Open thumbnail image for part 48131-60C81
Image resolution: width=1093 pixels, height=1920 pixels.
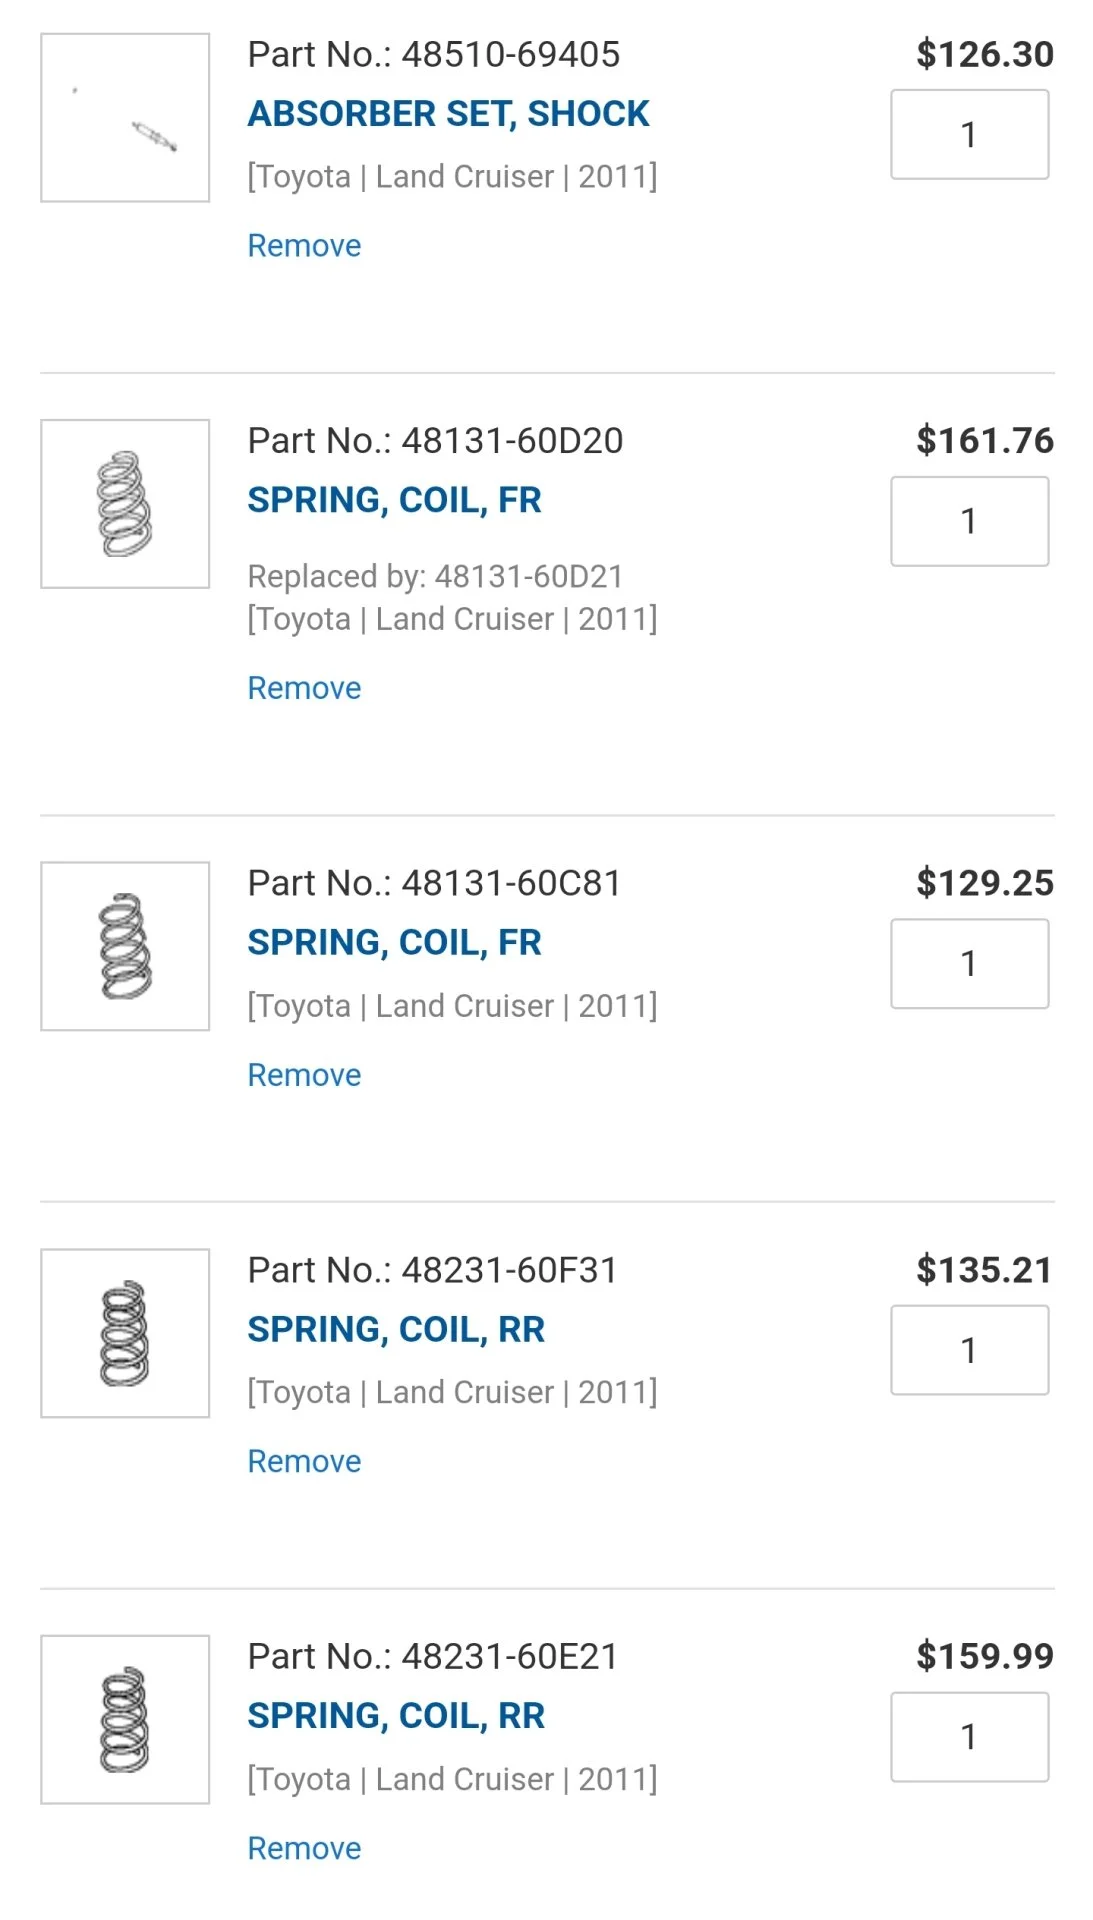click(x=125, y=946)
